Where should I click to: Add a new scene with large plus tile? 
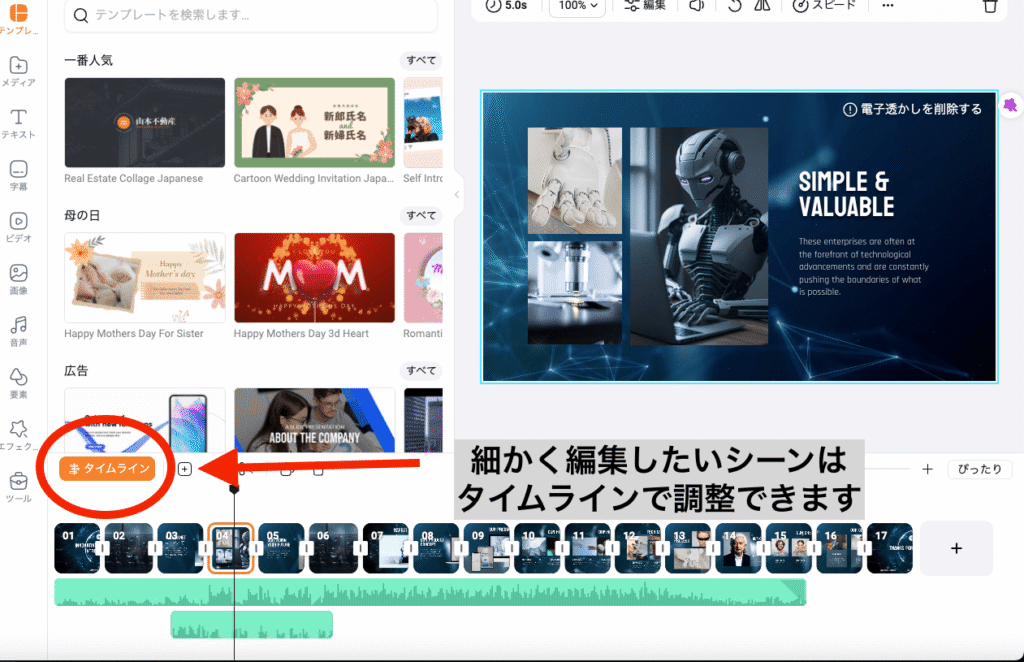pyautogui.click(x=956, y=548)
